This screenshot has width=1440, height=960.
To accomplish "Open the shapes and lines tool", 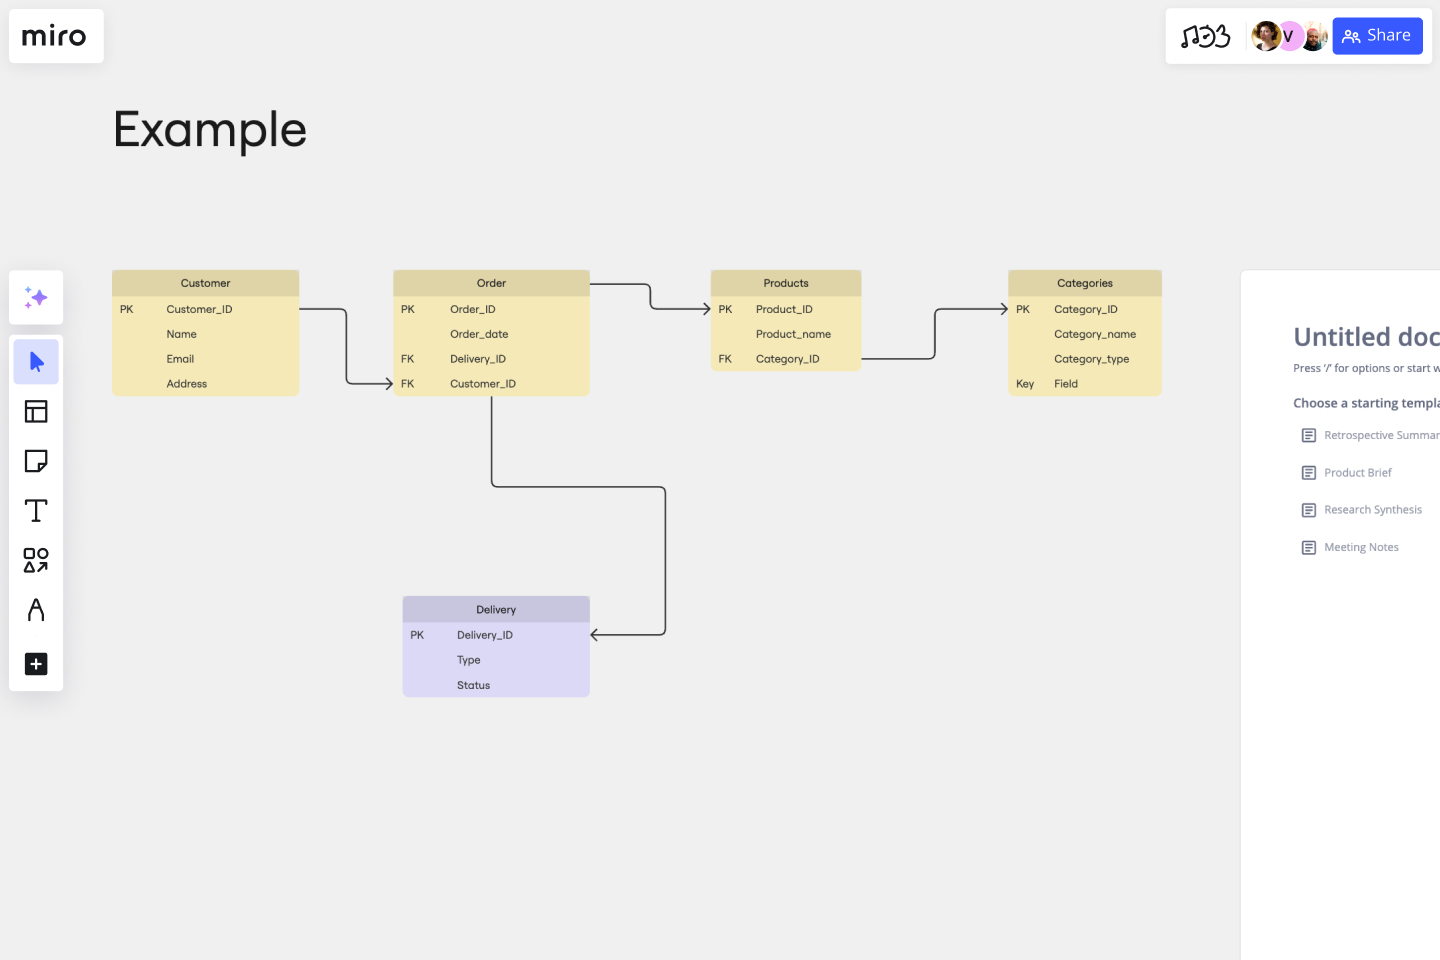I will pos(36,560).
